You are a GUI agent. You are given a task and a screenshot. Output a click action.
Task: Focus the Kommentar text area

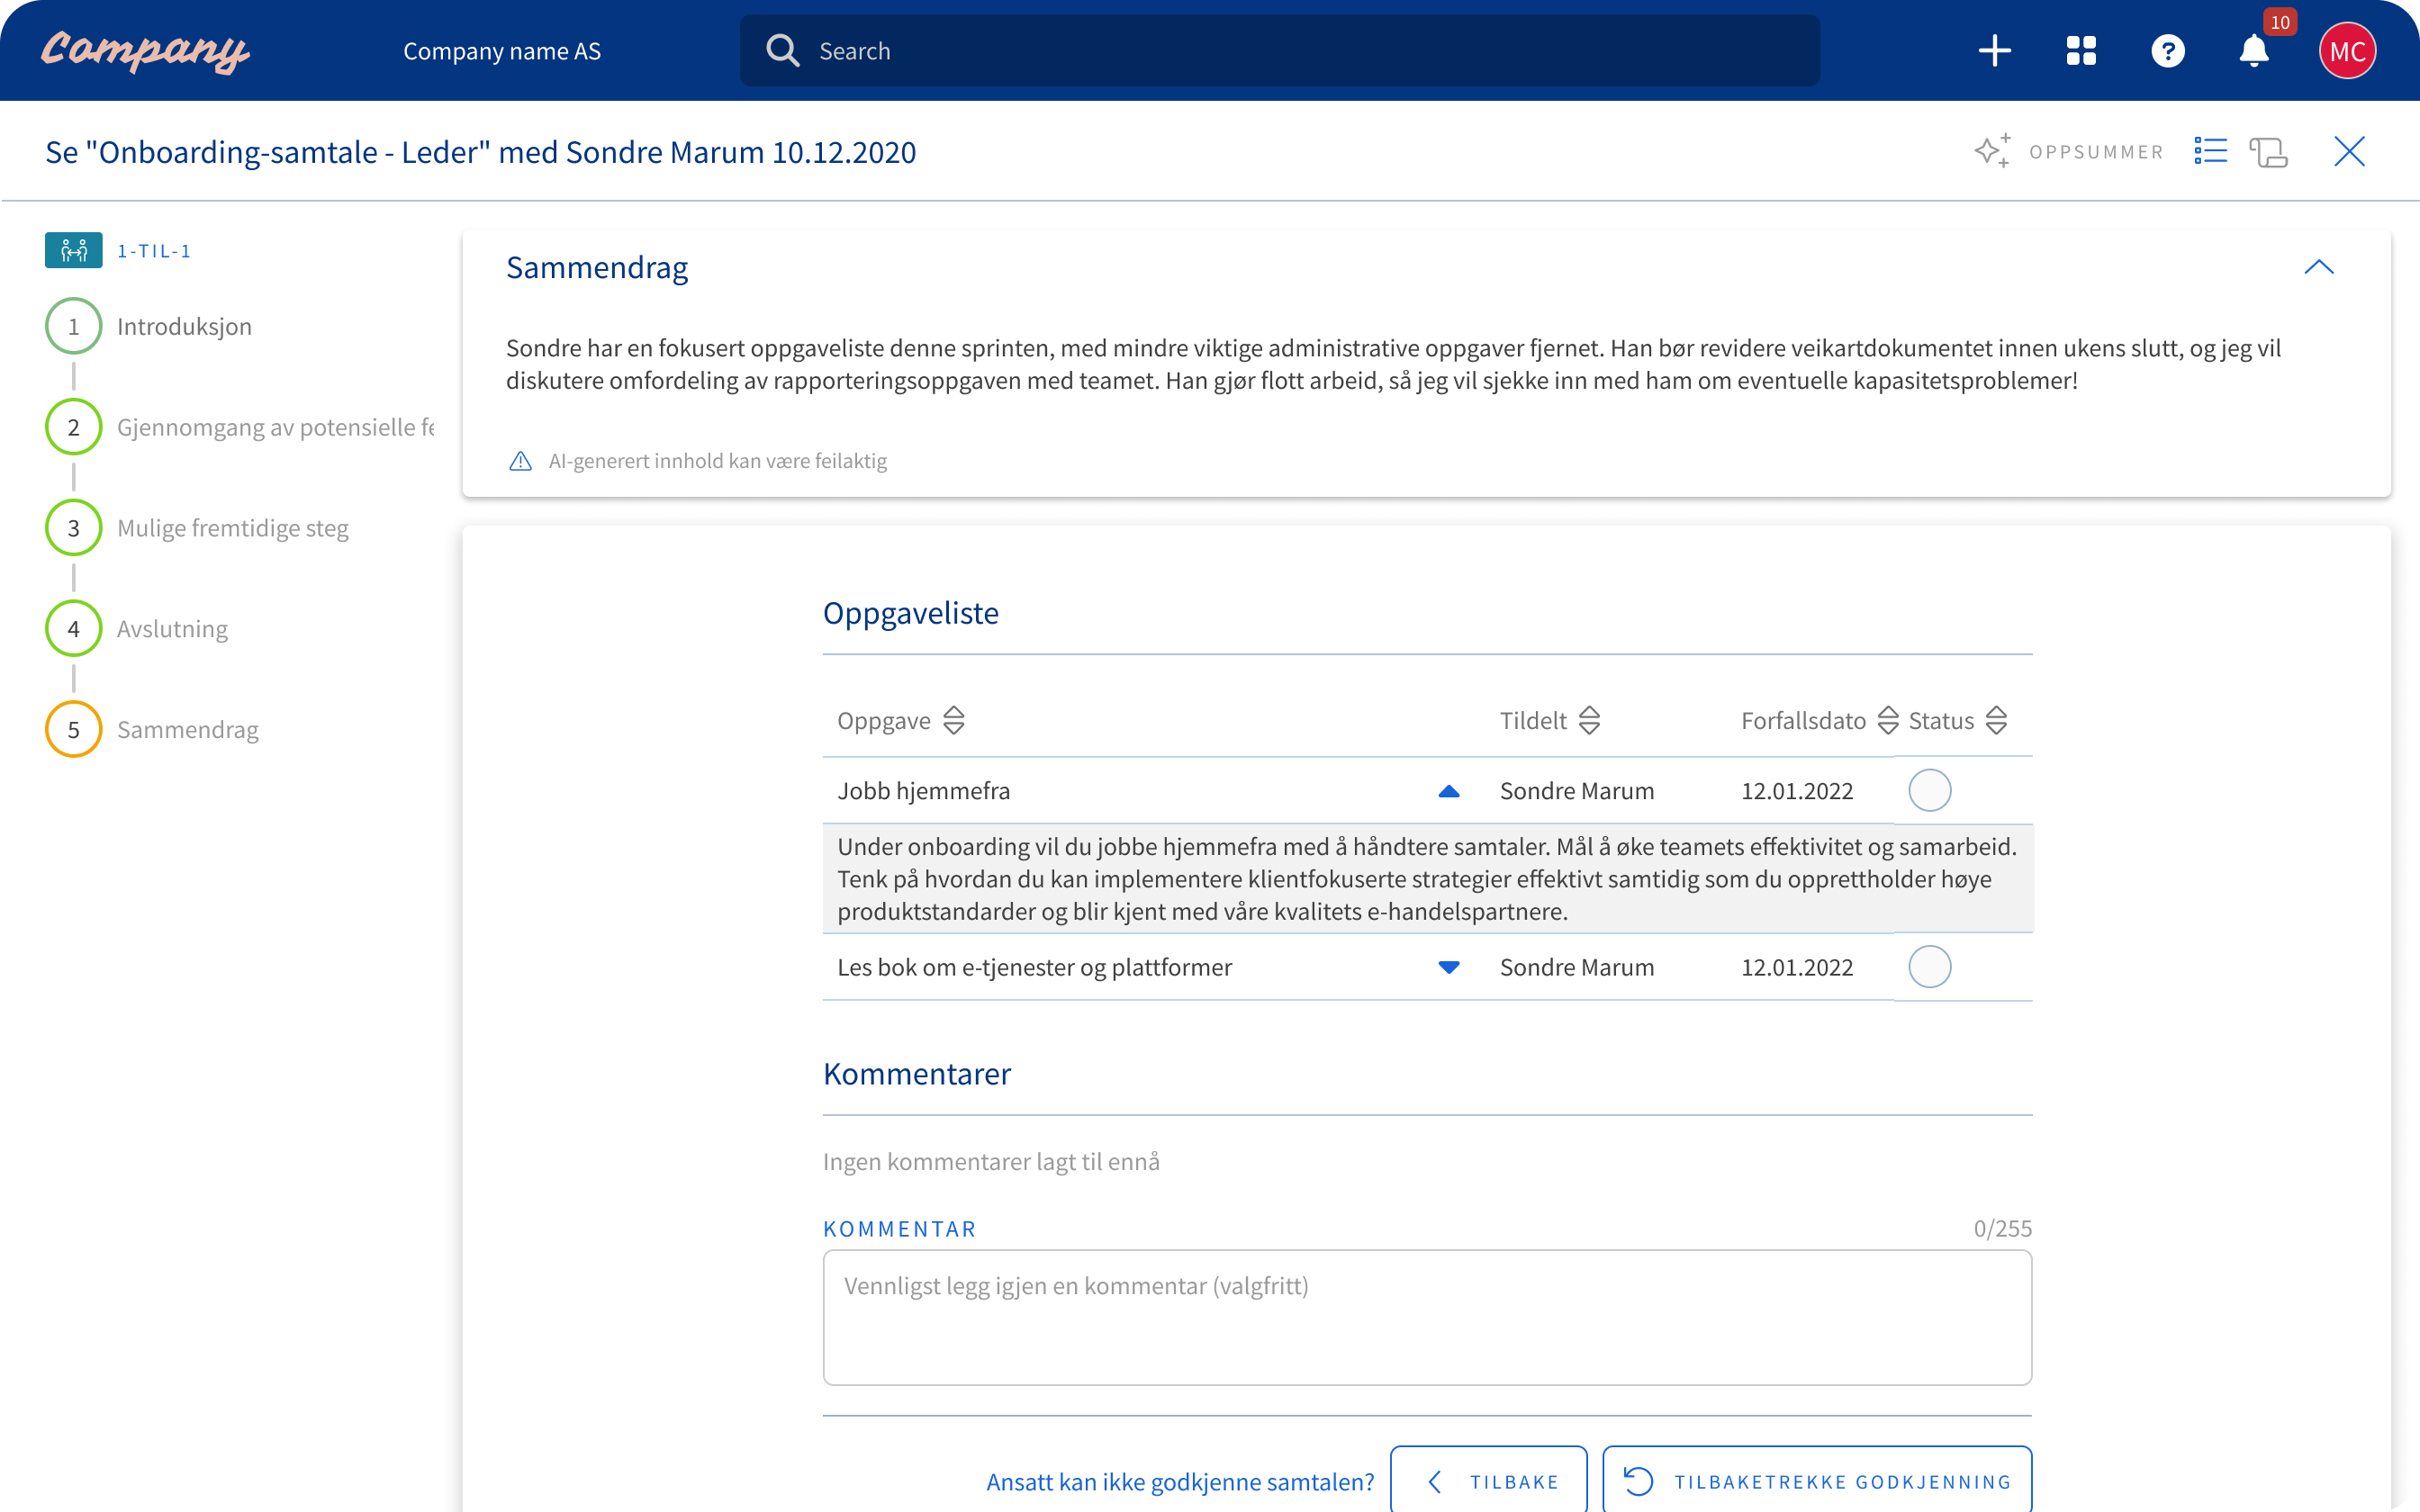[x=1427, y=1317]
